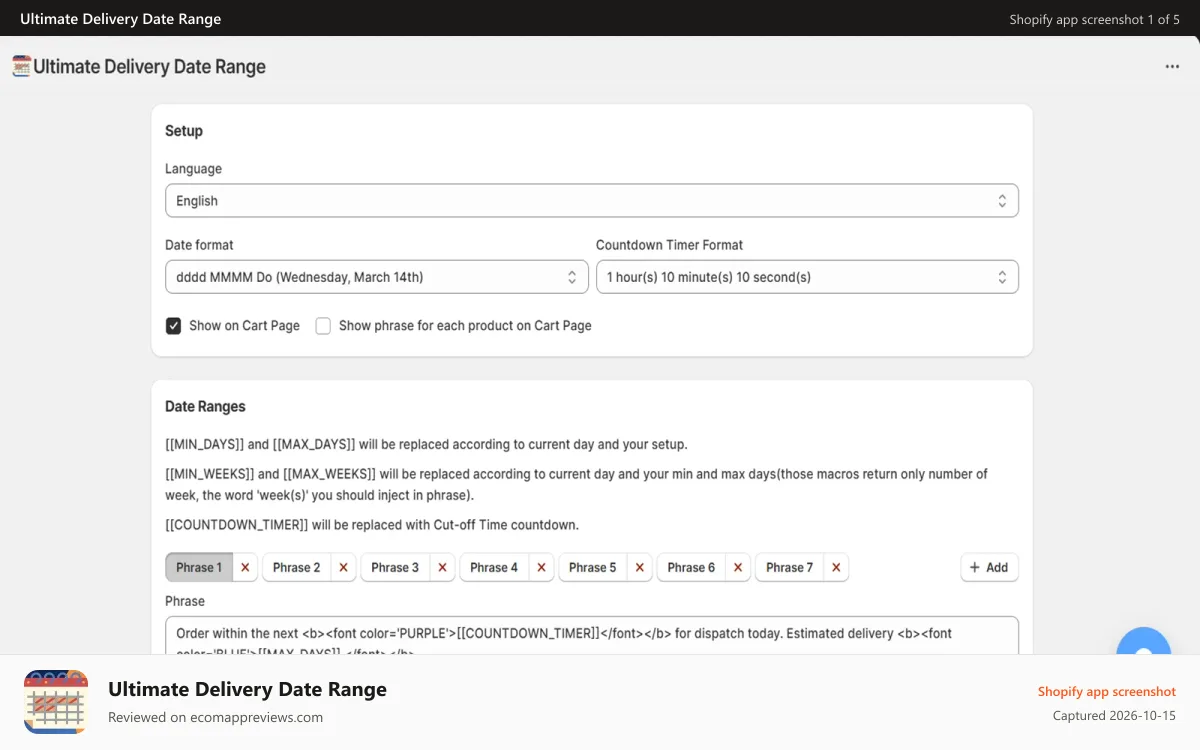Click the Shopify app screenshot link in footer
This screenshot has width=1200, height=750.
tap(1107, 691)
